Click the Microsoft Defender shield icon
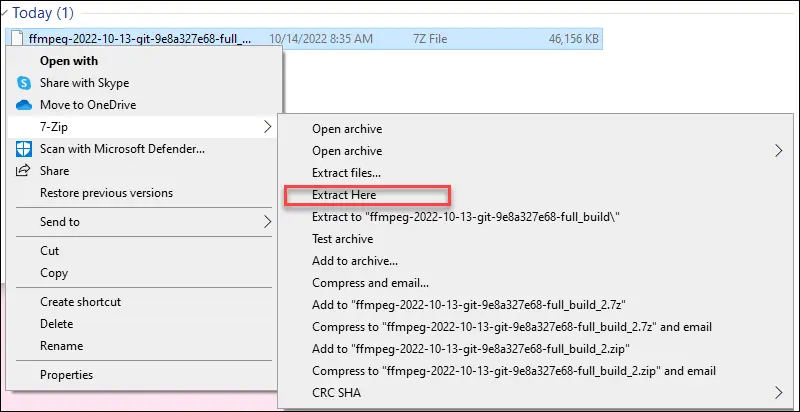This screenshot has width=800, height=412. point(24,149)
